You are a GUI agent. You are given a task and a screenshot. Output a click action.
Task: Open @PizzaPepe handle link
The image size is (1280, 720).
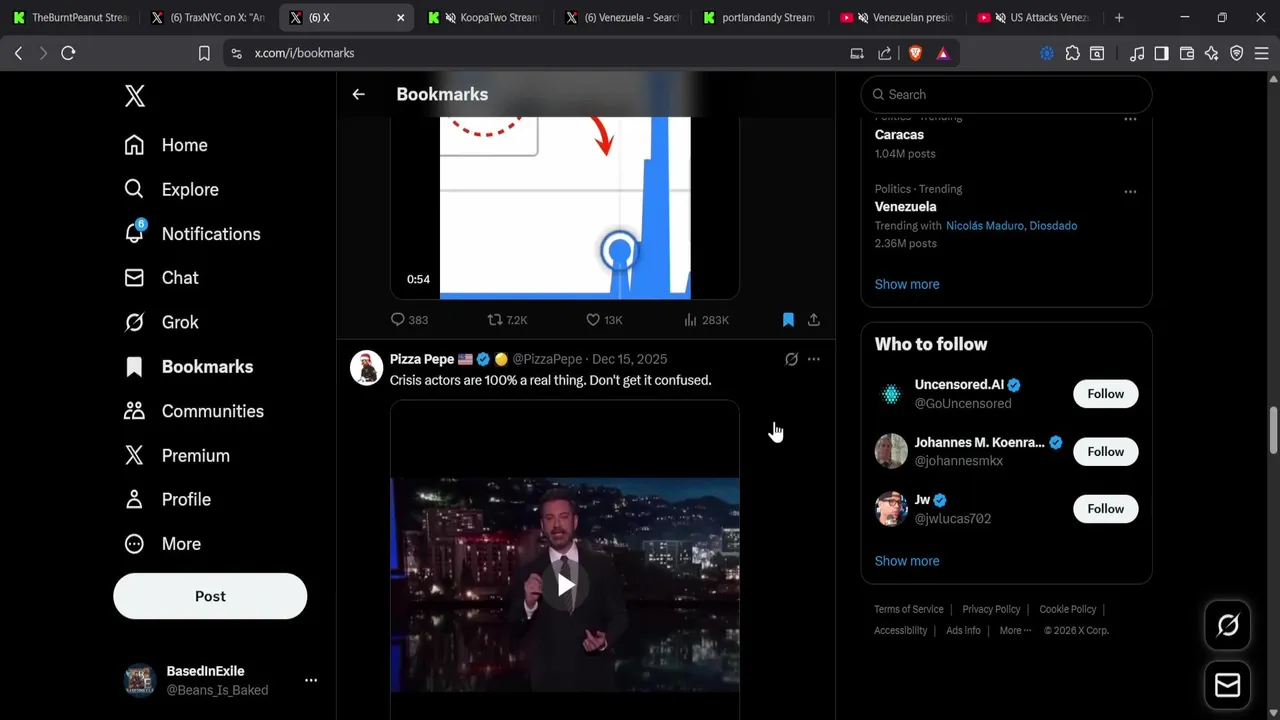tap(547, 359)
